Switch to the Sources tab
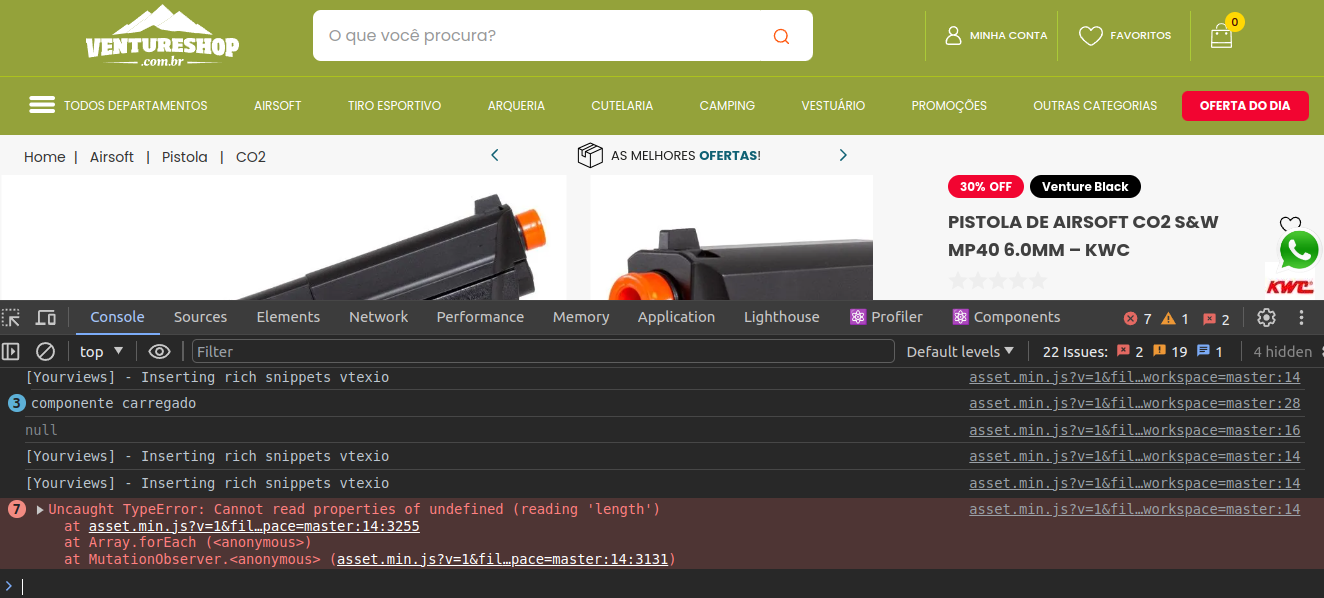1324x598 pixels. 200,317
